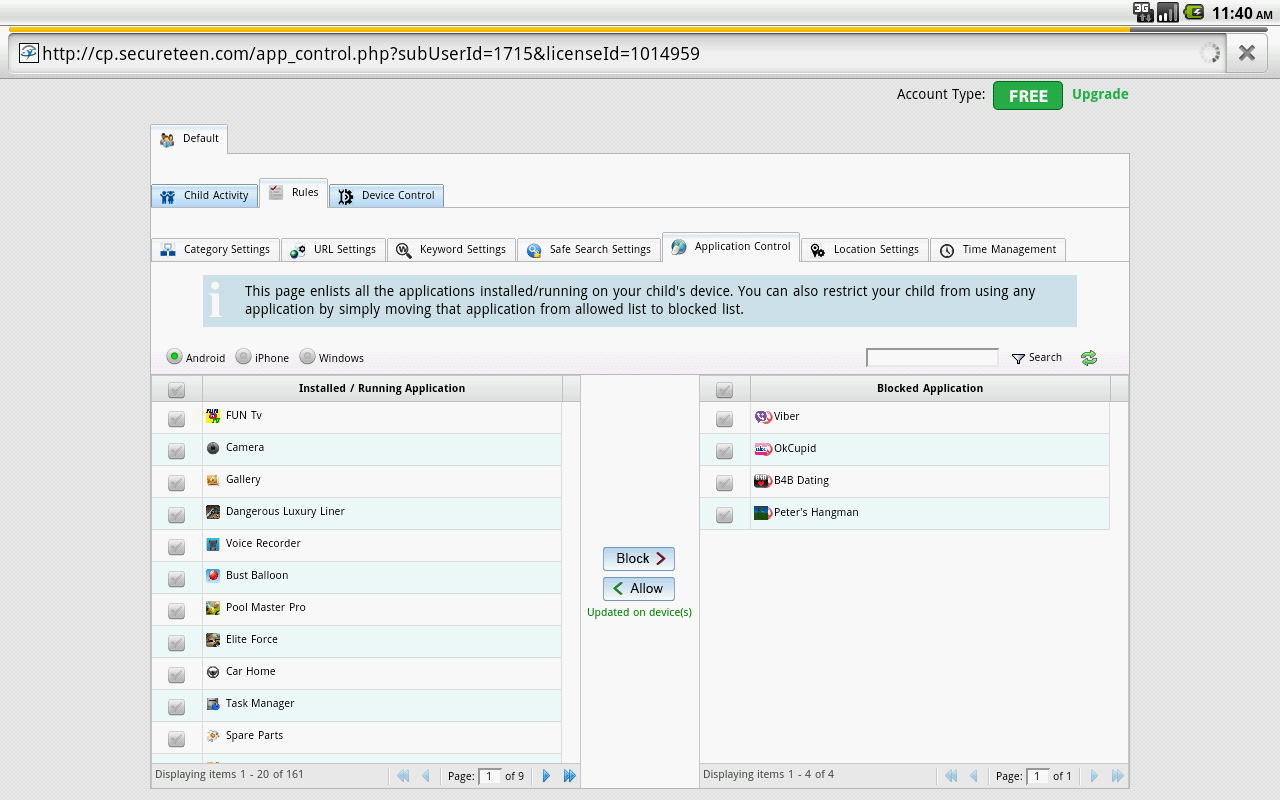Viewport: 1280px width, 800px height.
Task: Click the Search filter icon
Action: tap(1018, 358)
